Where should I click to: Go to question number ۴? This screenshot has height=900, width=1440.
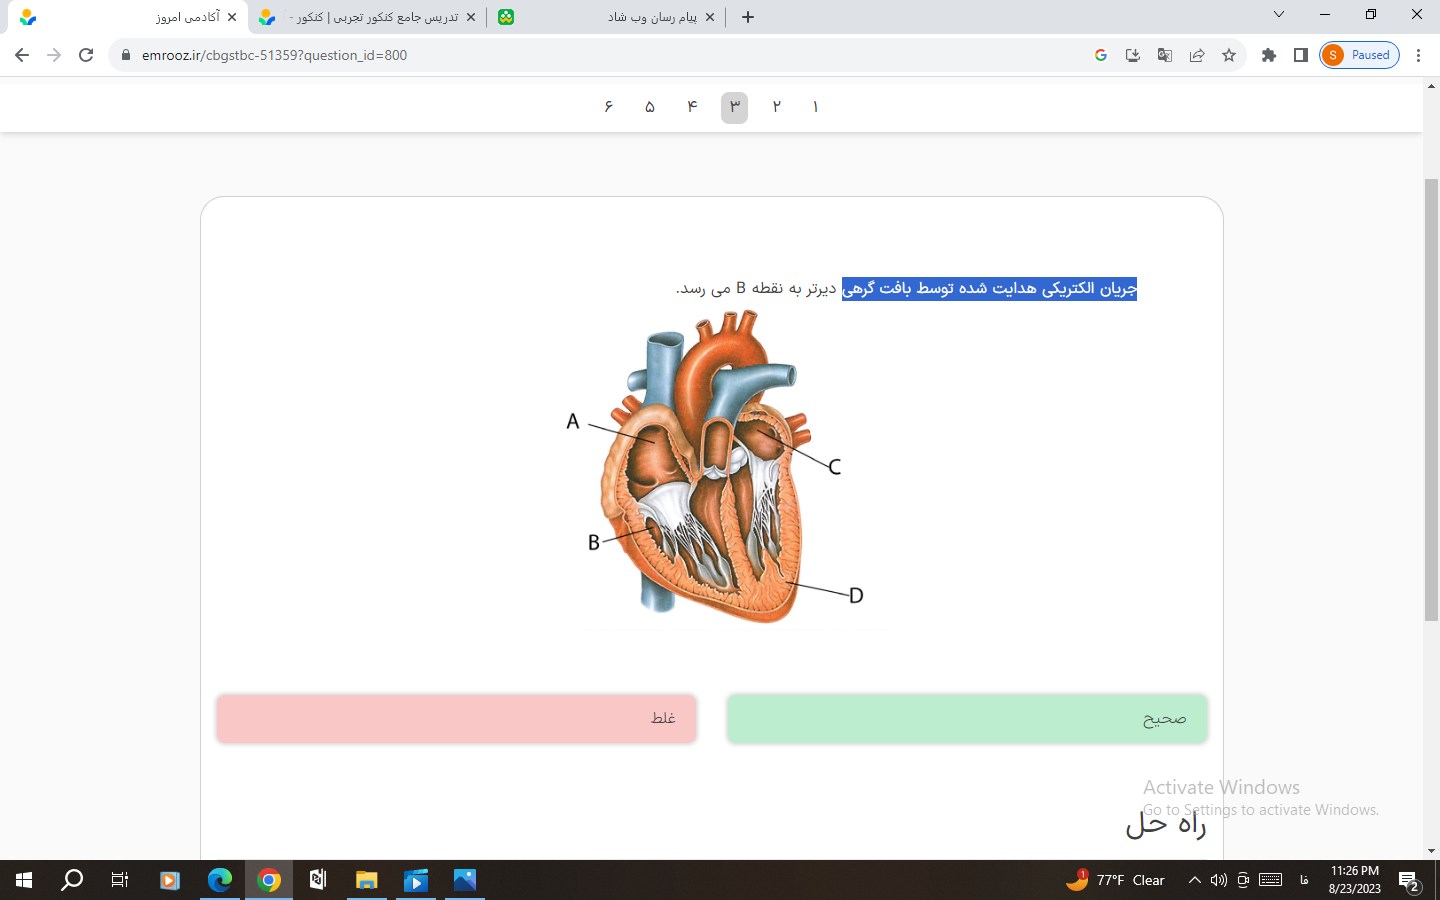[692, 107]
